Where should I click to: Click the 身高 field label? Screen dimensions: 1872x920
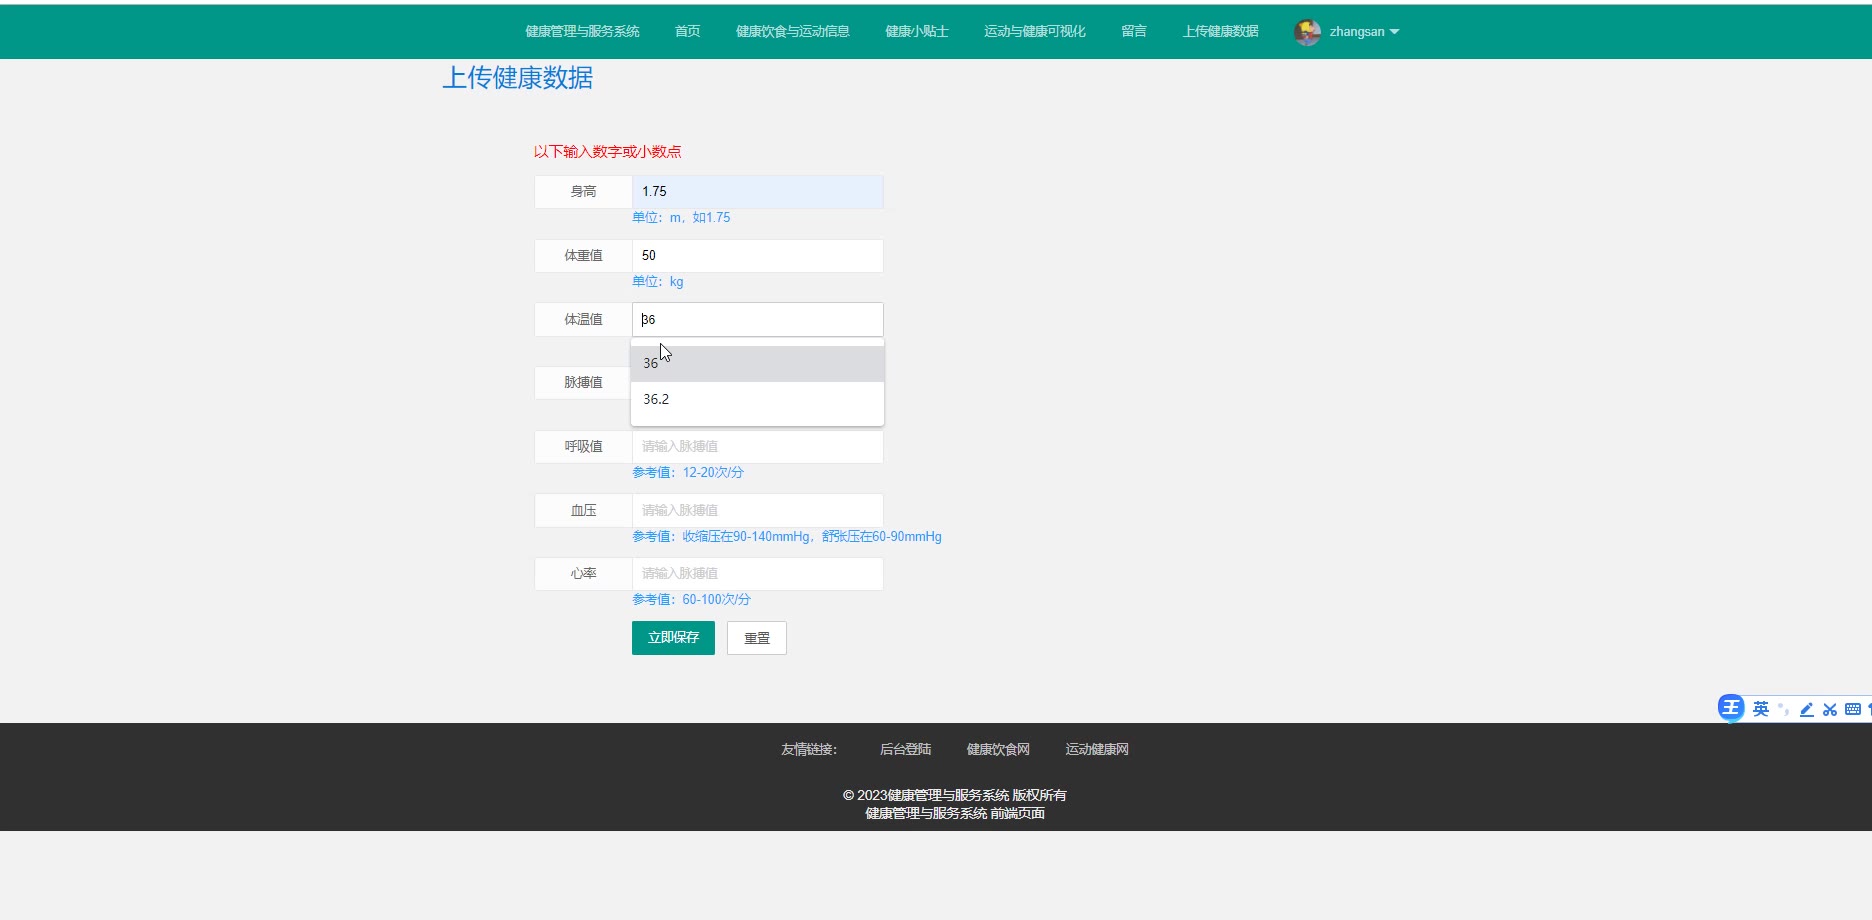[583, 192]
